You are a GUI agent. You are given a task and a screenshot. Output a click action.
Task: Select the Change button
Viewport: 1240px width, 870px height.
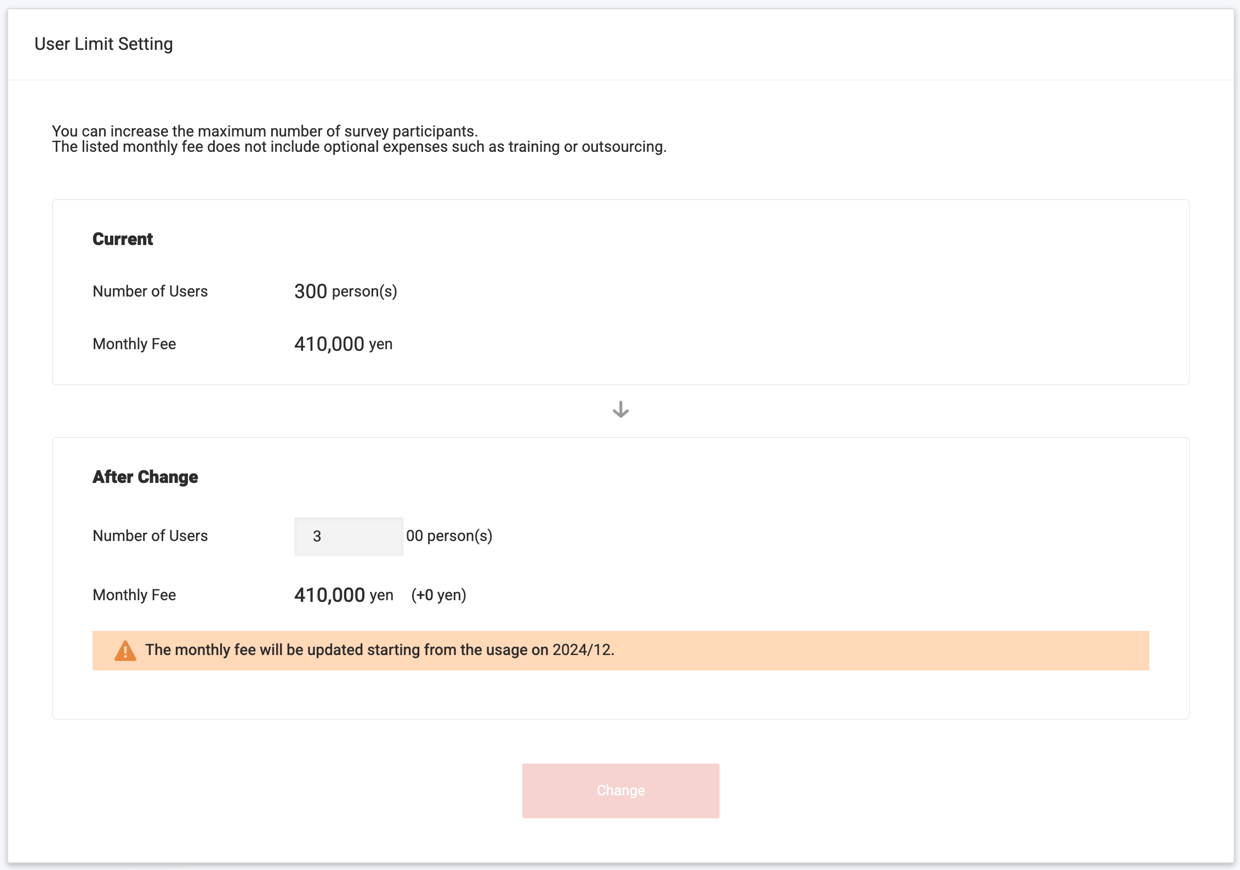[x=620, y=790]
